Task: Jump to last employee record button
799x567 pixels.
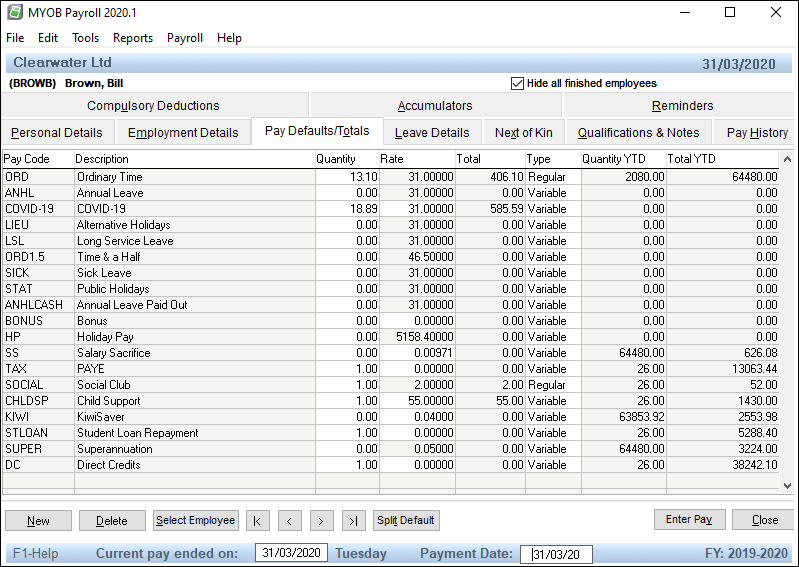Action: coord(353,520)
